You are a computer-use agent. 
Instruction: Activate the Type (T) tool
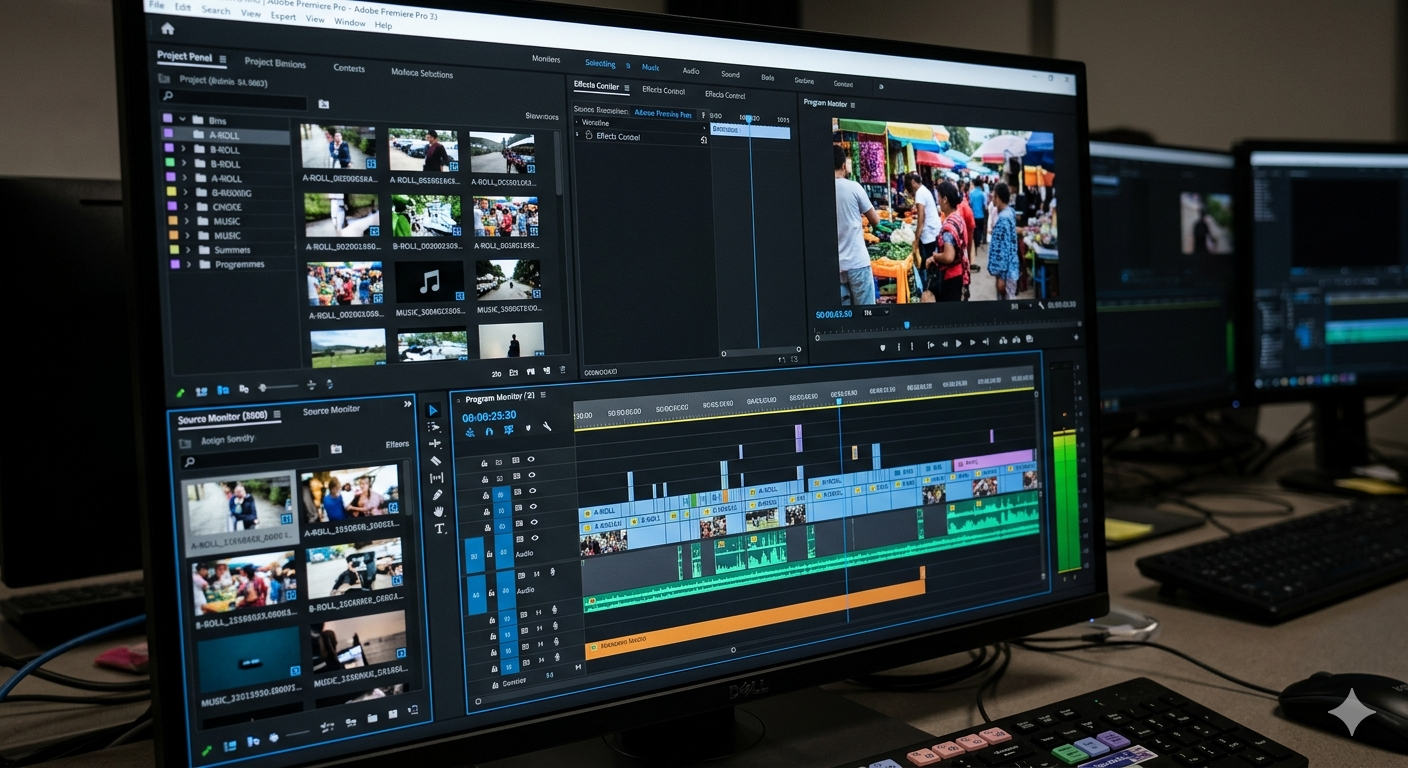point(439,528)
